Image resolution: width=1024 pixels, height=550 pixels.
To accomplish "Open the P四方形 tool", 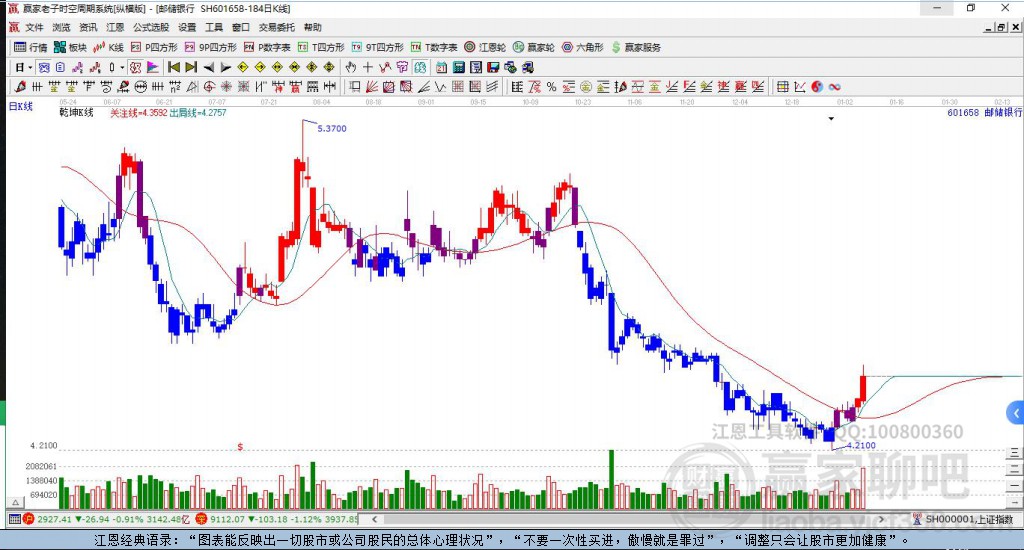I will point(154,47).
